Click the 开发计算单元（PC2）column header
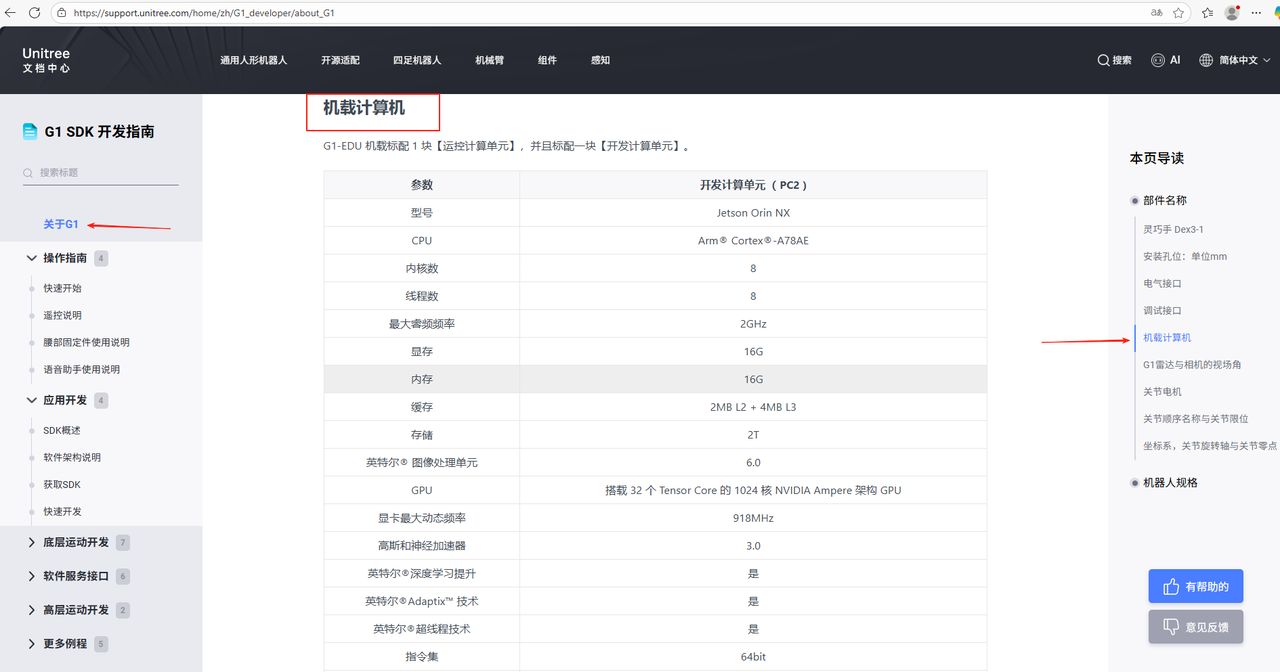This screenshot has width=1280, height=672. [753, 185]
